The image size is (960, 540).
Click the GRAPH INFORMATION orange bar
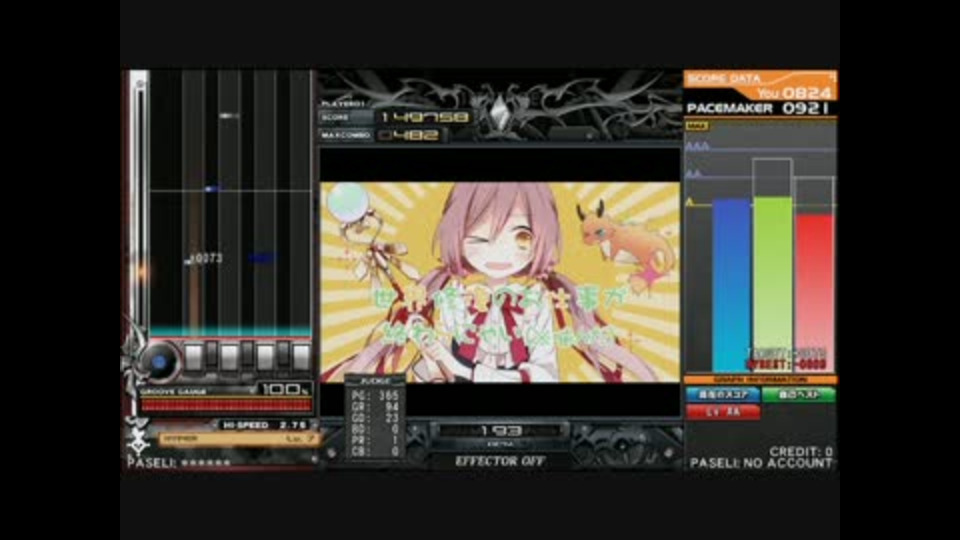click(x=760, y=380)
